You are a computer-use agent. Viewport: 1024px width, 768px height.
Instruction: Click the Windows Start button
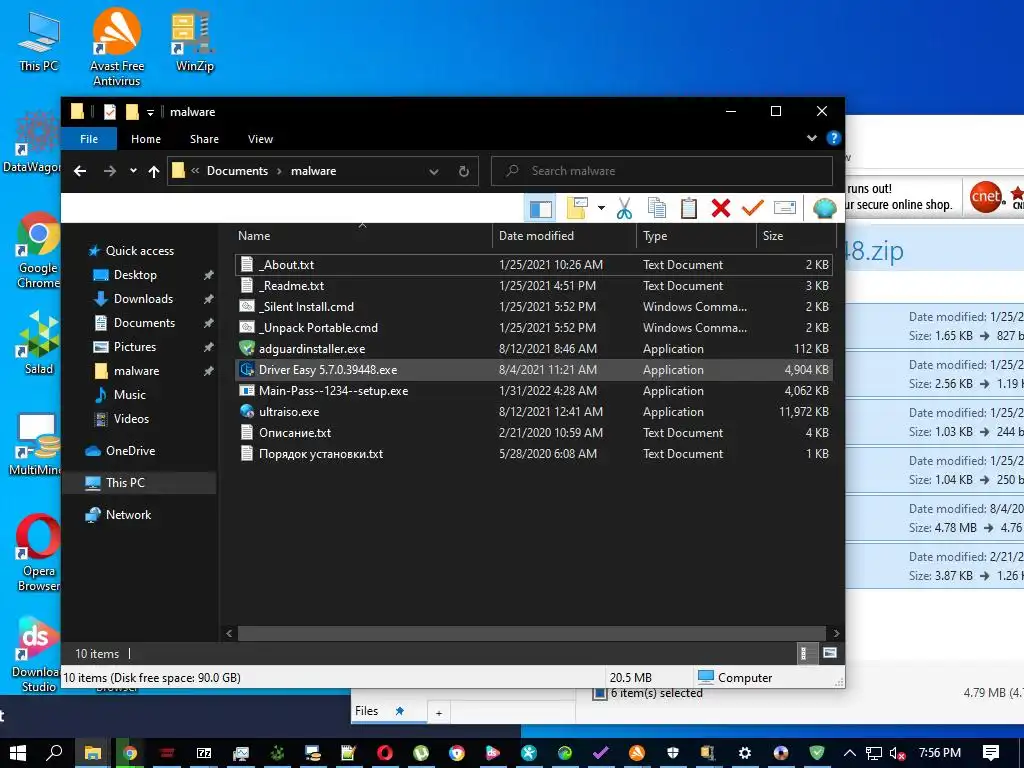point(18,753)
